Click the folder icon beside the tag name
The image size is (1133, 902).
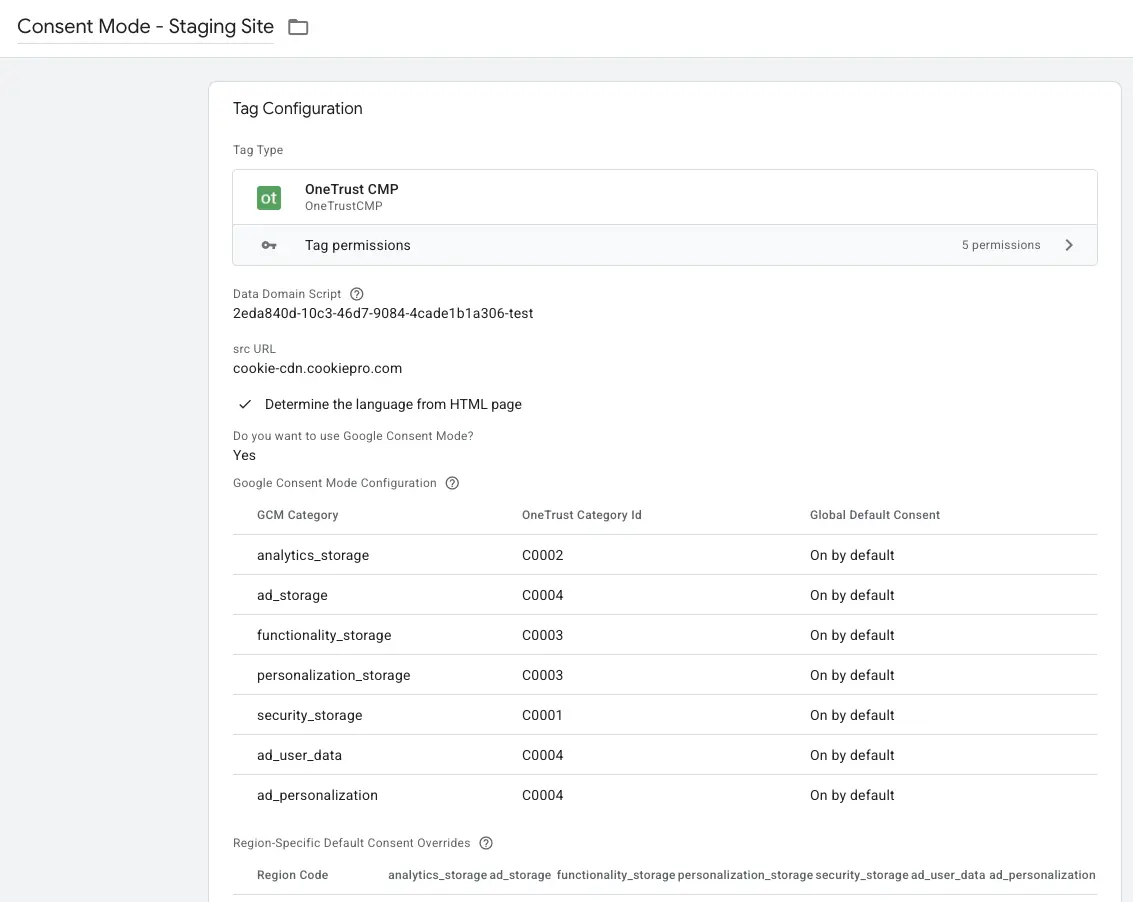298,27
